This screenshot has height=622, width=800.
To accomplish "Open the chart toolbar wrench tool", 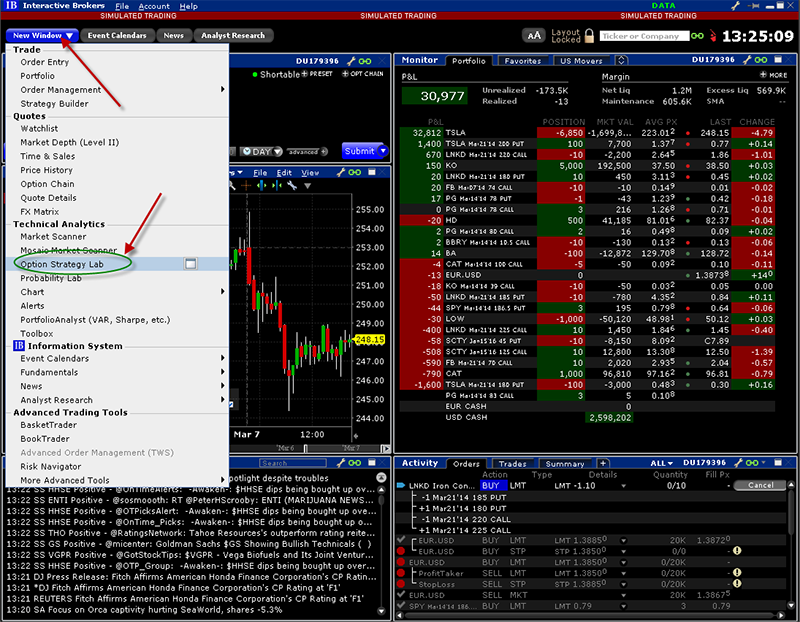I will 292,186.
